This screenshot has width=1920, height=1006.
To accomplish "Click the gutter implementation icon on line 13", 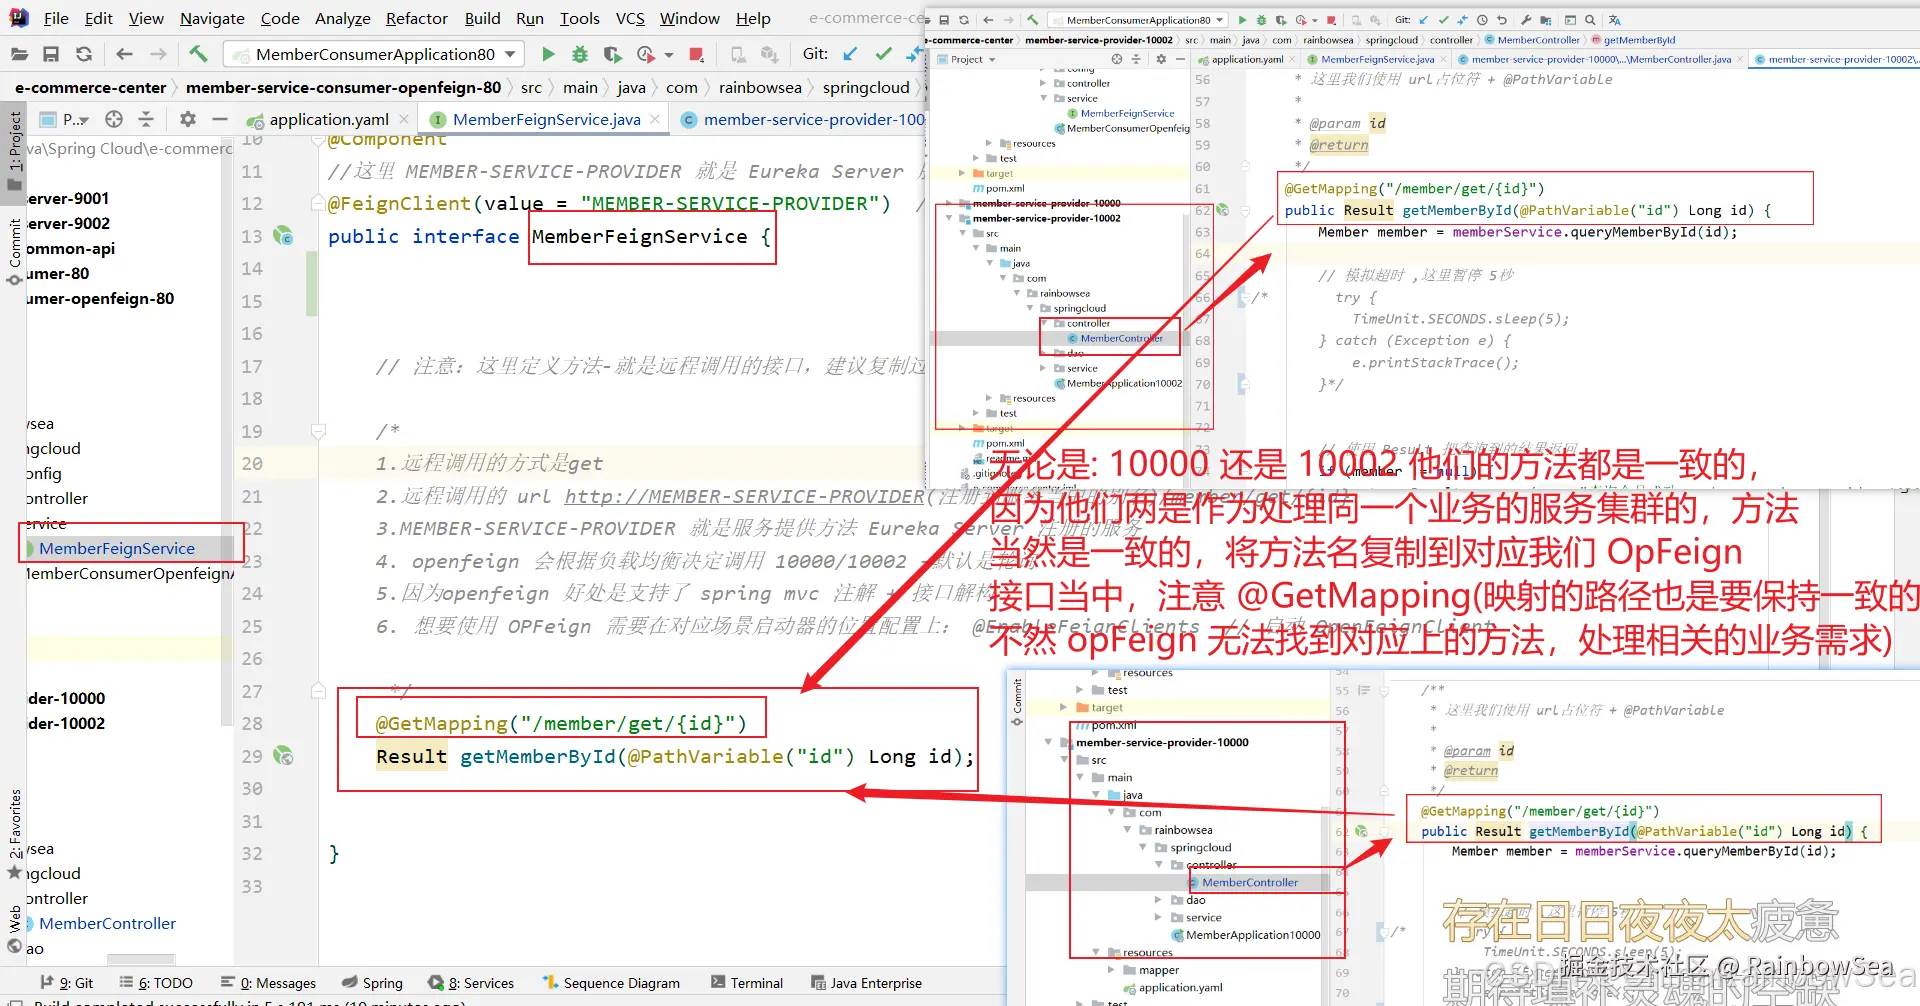I will click(x=284, y=236).
